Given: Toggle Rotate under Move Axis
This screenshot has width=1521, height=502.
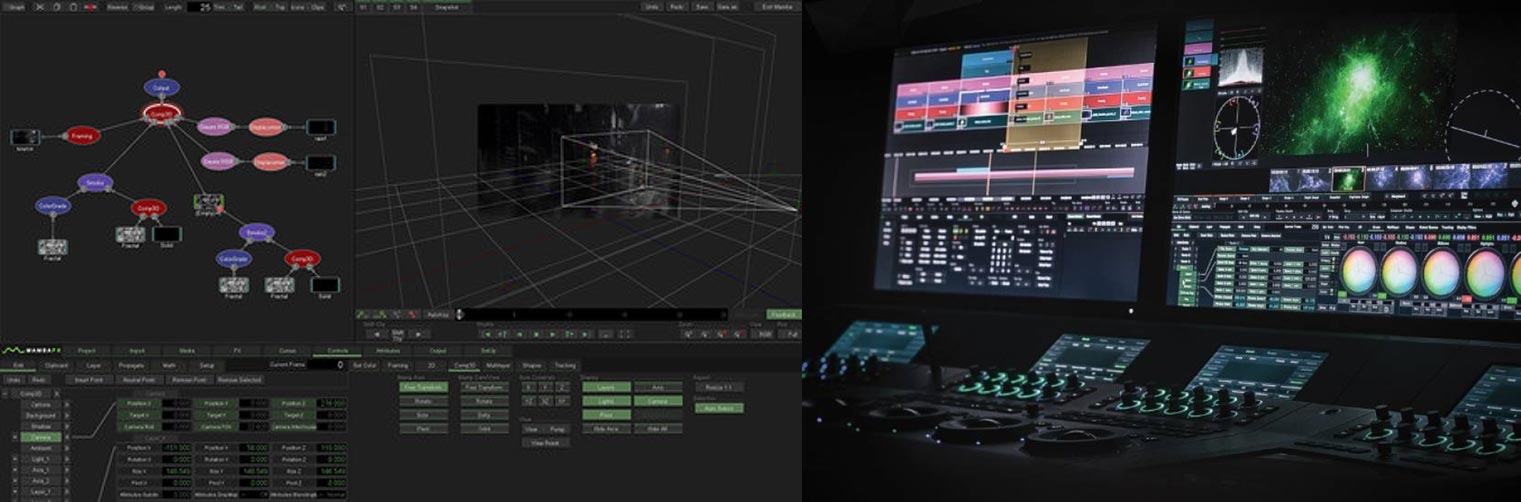Looking at the screenshot, I should click(424, 400).
